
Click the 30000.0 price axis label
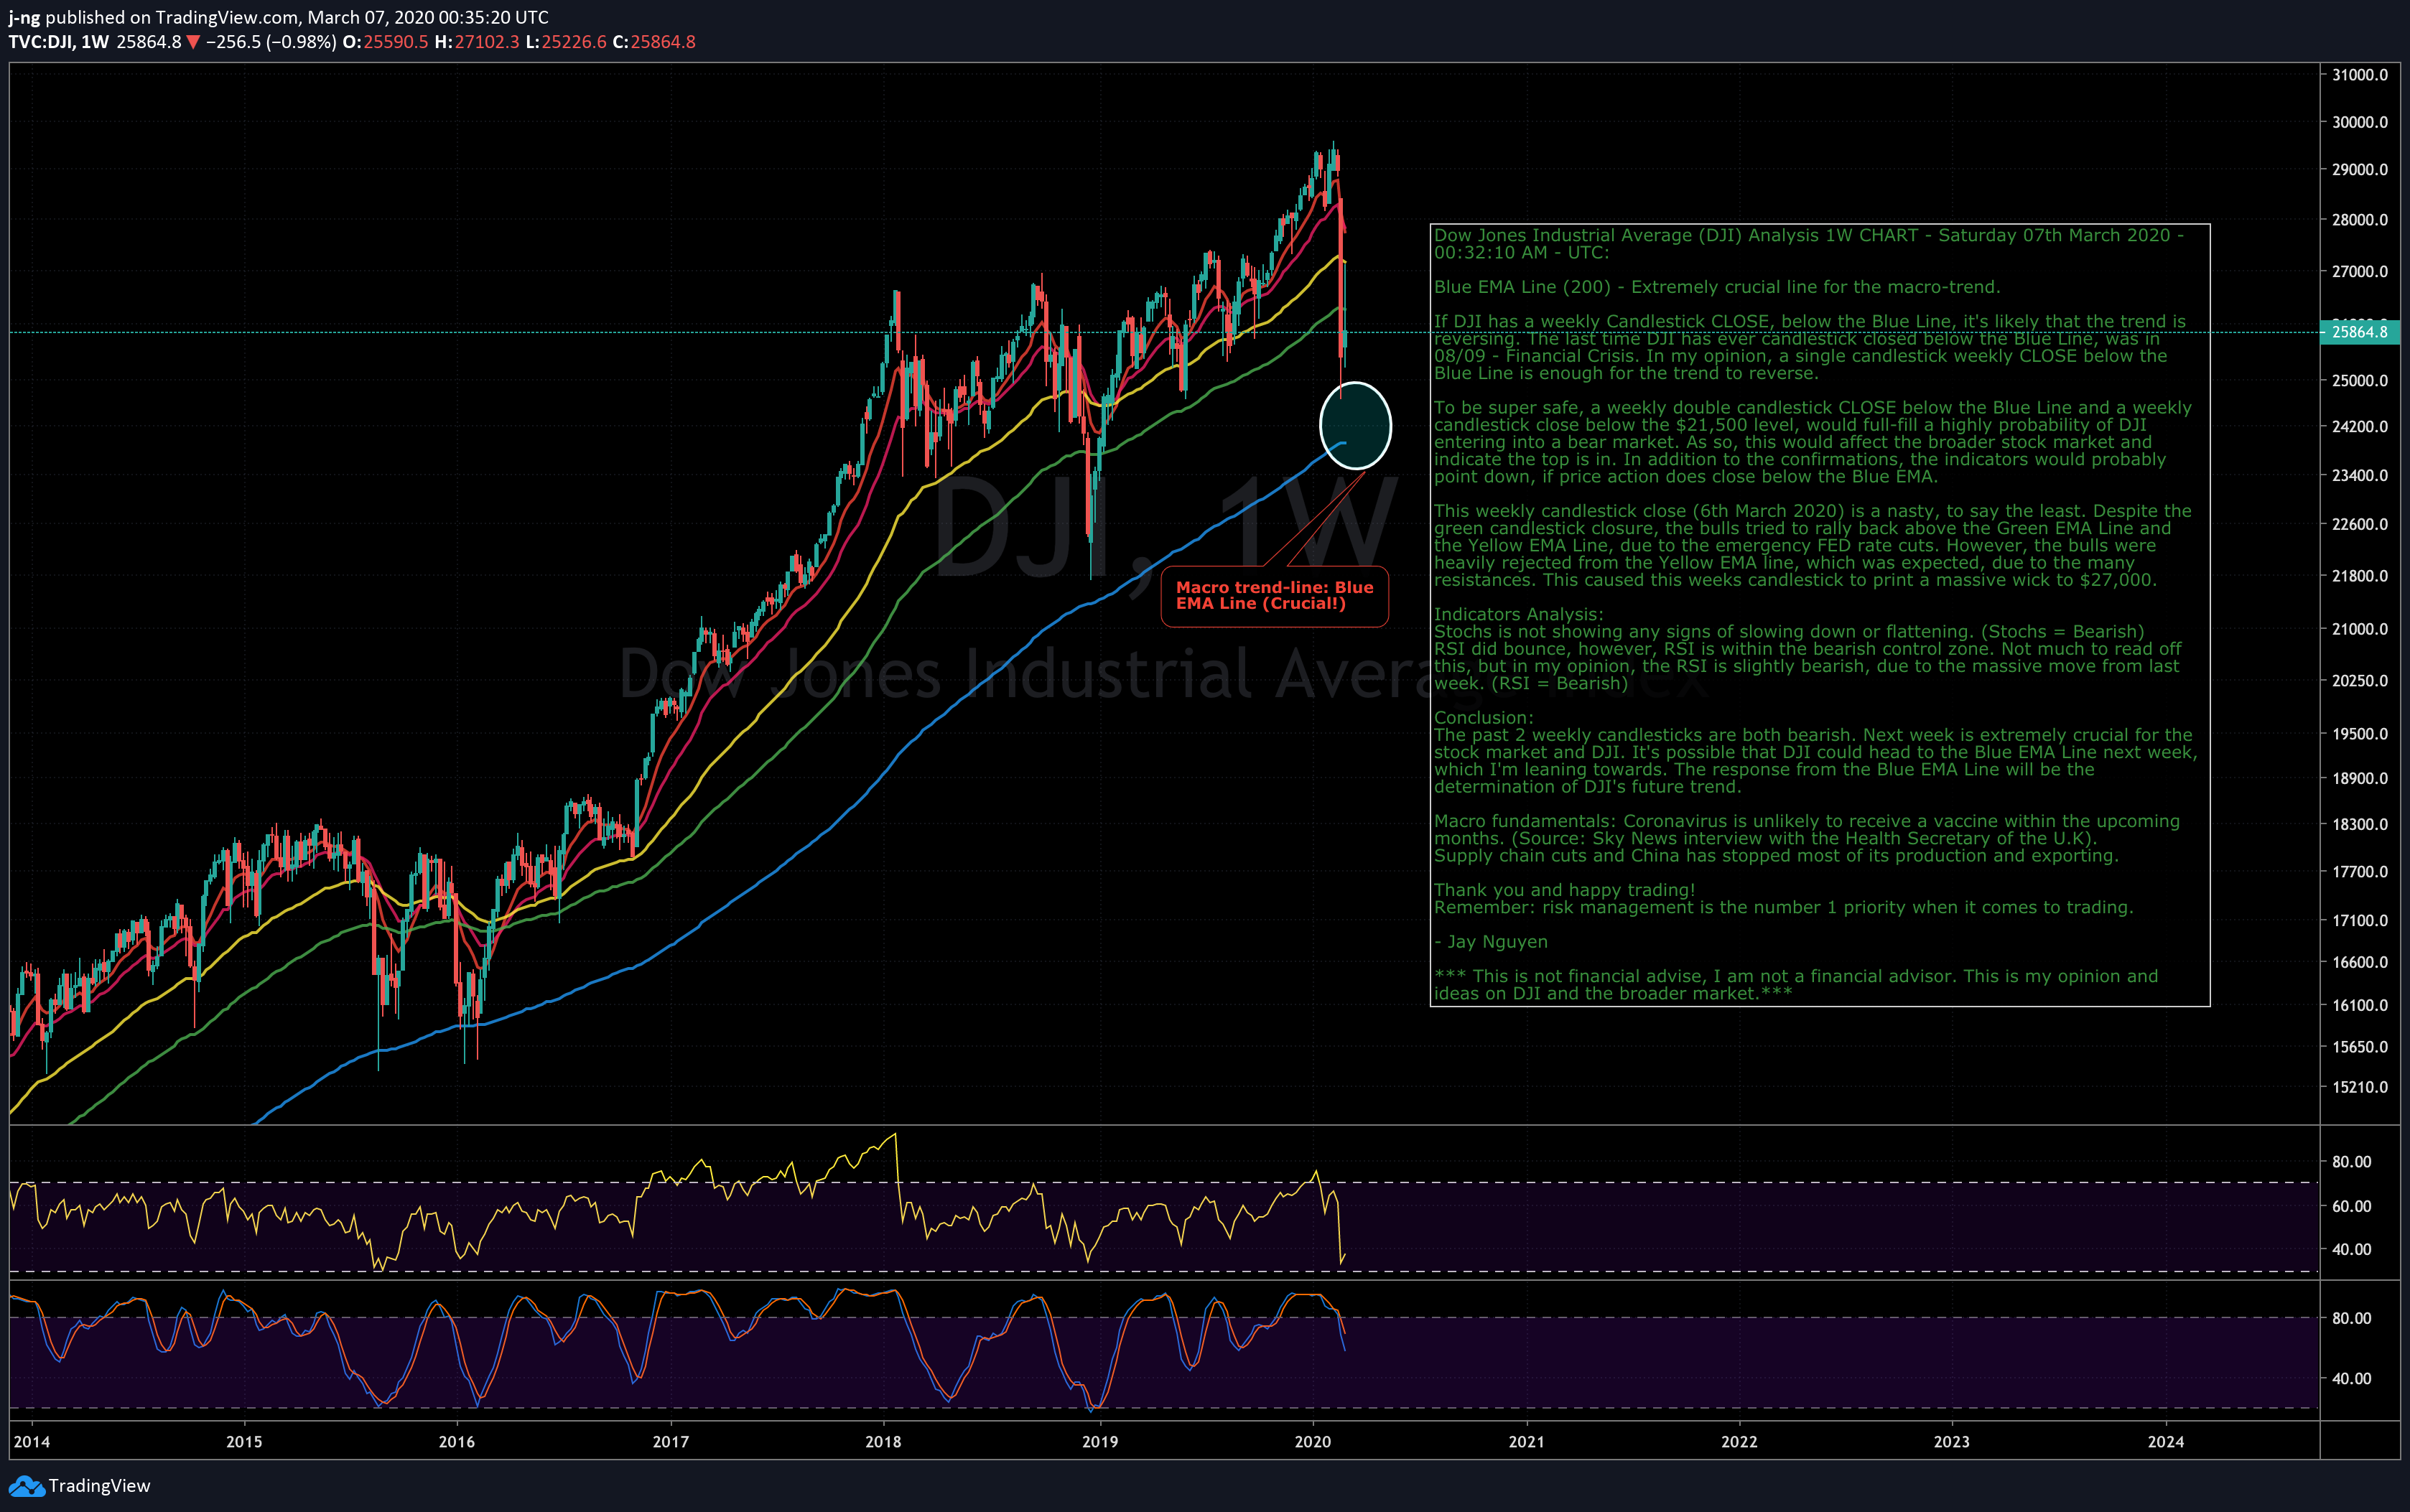(2360, 122)
